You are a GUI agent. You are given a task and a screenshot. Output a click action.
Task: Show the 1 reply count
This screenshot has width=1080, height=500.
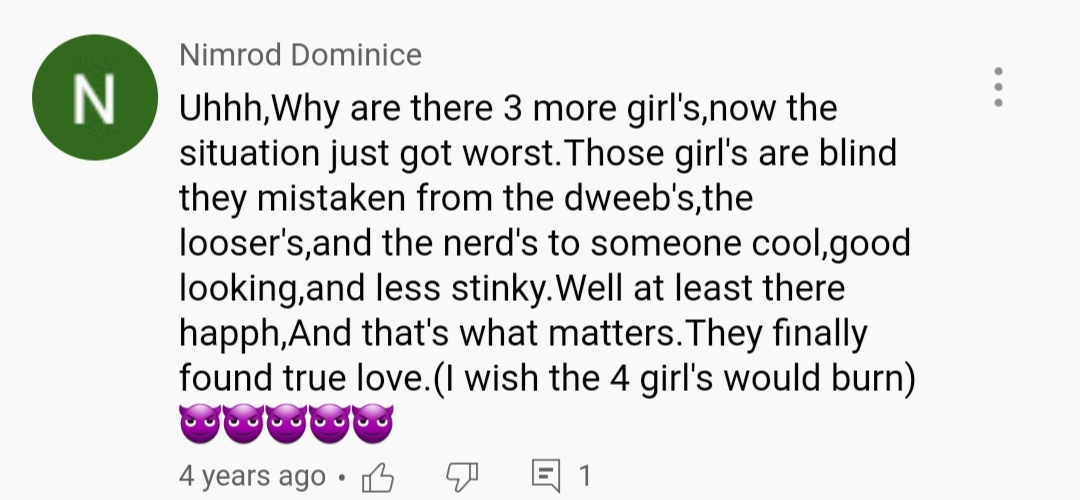(584, 476)
